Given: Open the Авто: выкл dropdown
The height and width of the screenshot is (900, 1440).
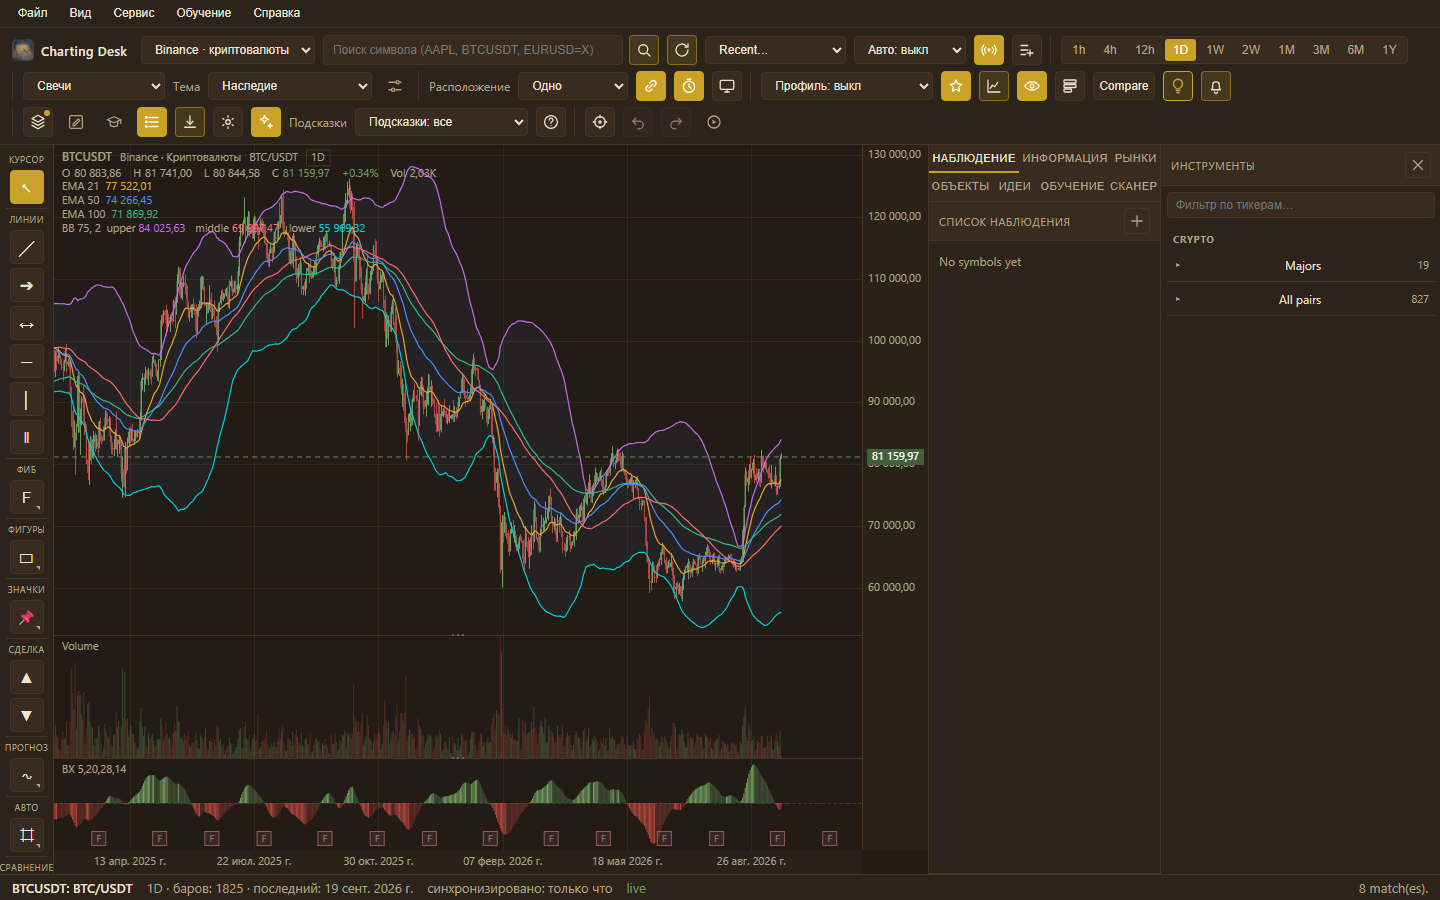Looking at the screenshot, I should (910, 50).
